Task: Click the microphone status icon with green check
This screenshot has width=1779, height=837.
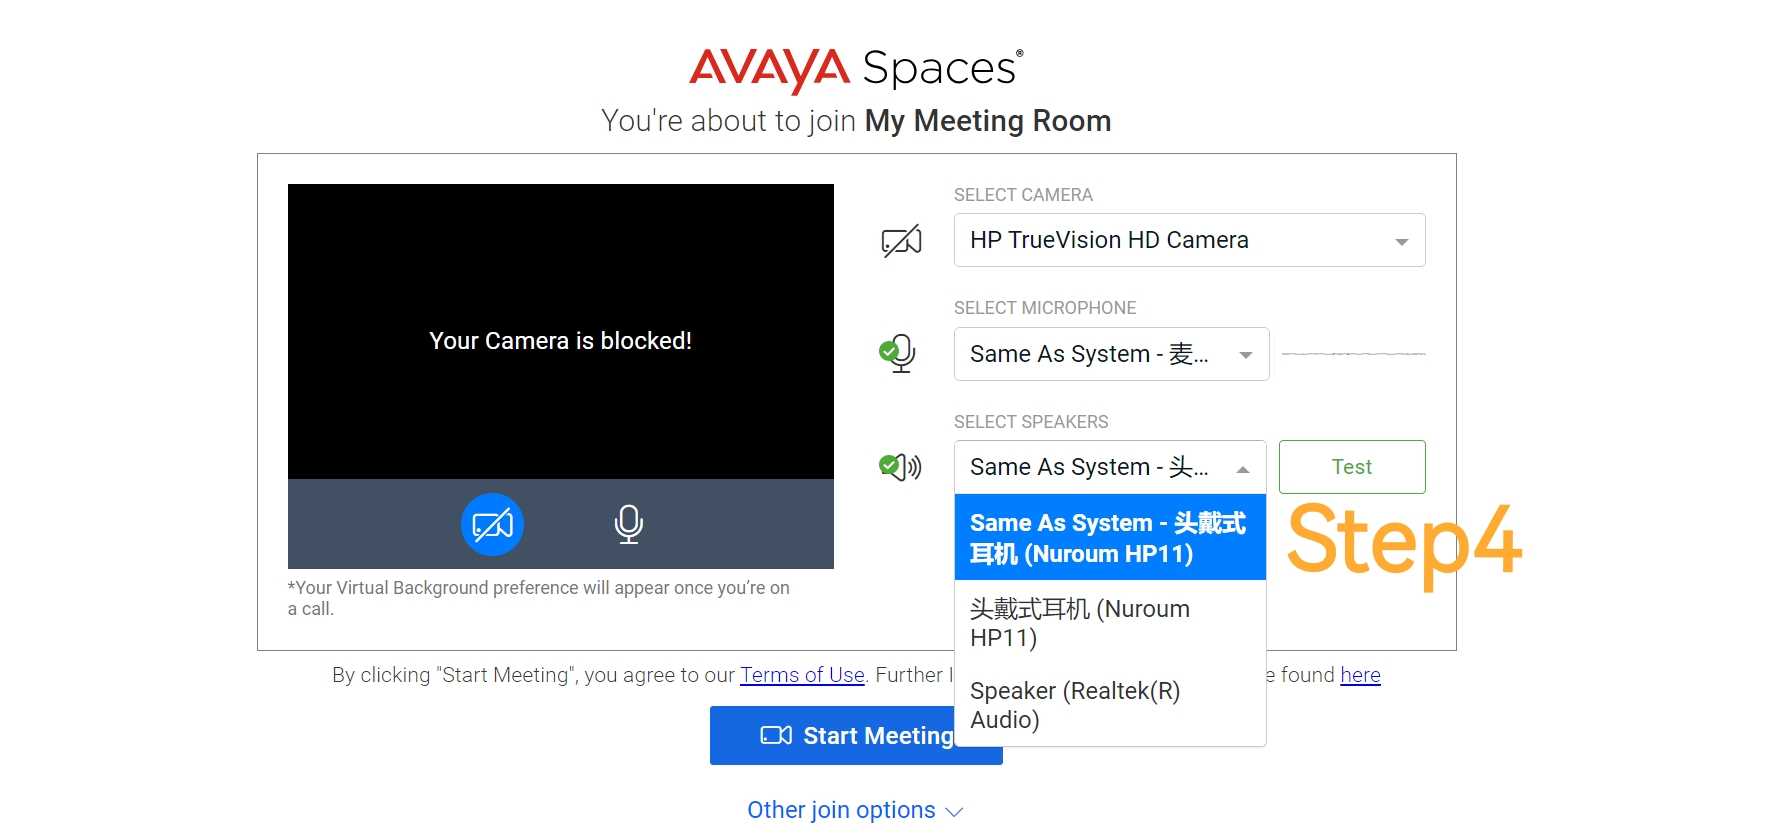Action: pos(897,354)
